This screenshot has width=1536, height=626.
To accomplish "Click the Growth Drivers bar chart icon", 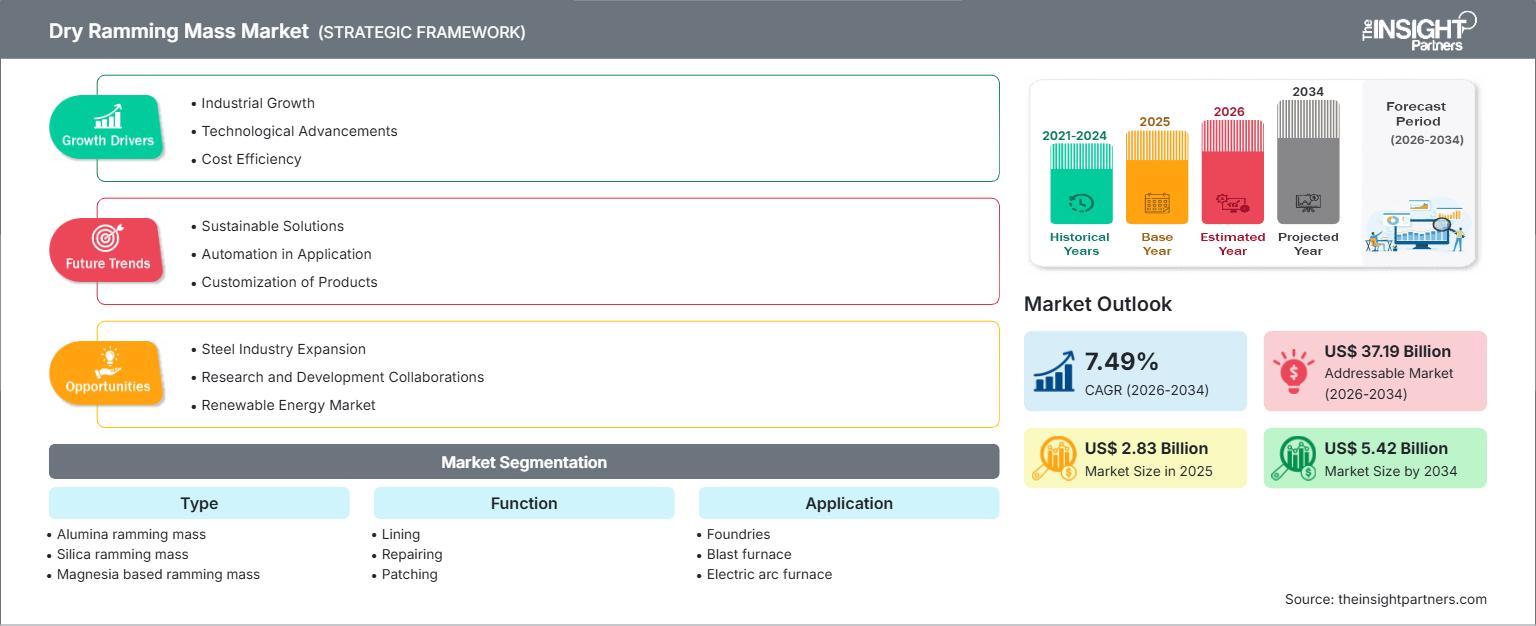I will point(108,116).
